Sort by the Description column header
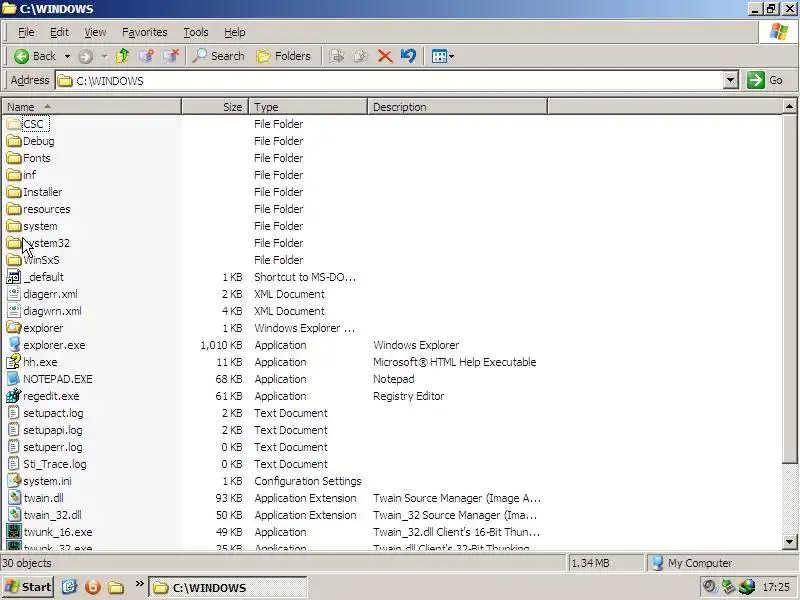Viewport: 800px width, 600px height. 457,107
